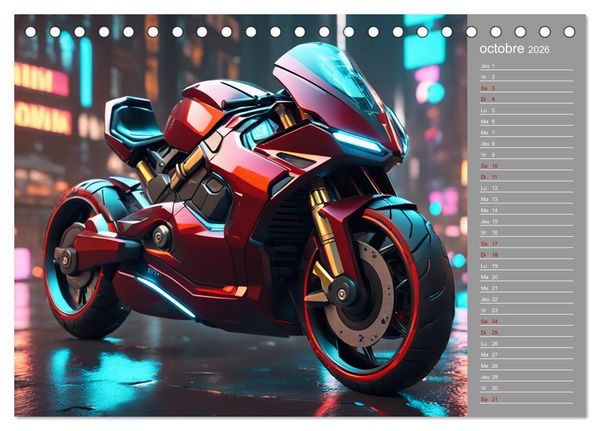Select the 'Lu 5' date row
The width and height of the screenshot is (600, 431).
pyautogui.click(x=527, y=110)
